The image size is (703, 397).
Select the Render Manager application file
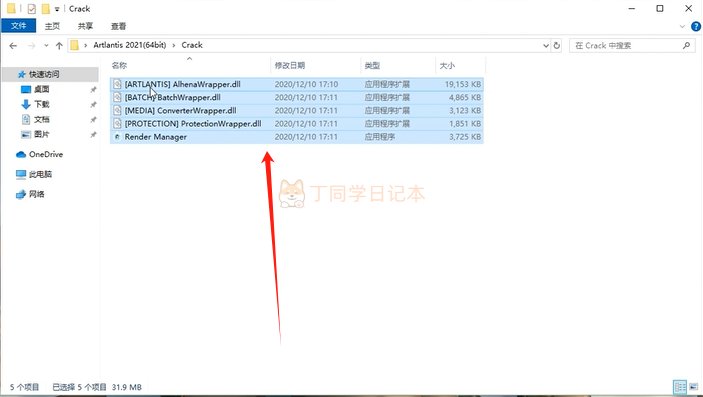(156, 137)
